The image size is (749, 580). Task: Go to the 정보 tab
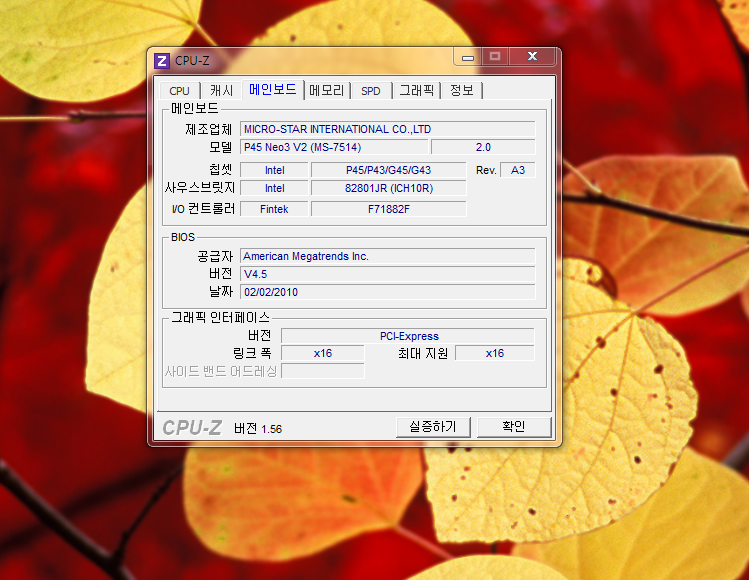pos(461,91)
